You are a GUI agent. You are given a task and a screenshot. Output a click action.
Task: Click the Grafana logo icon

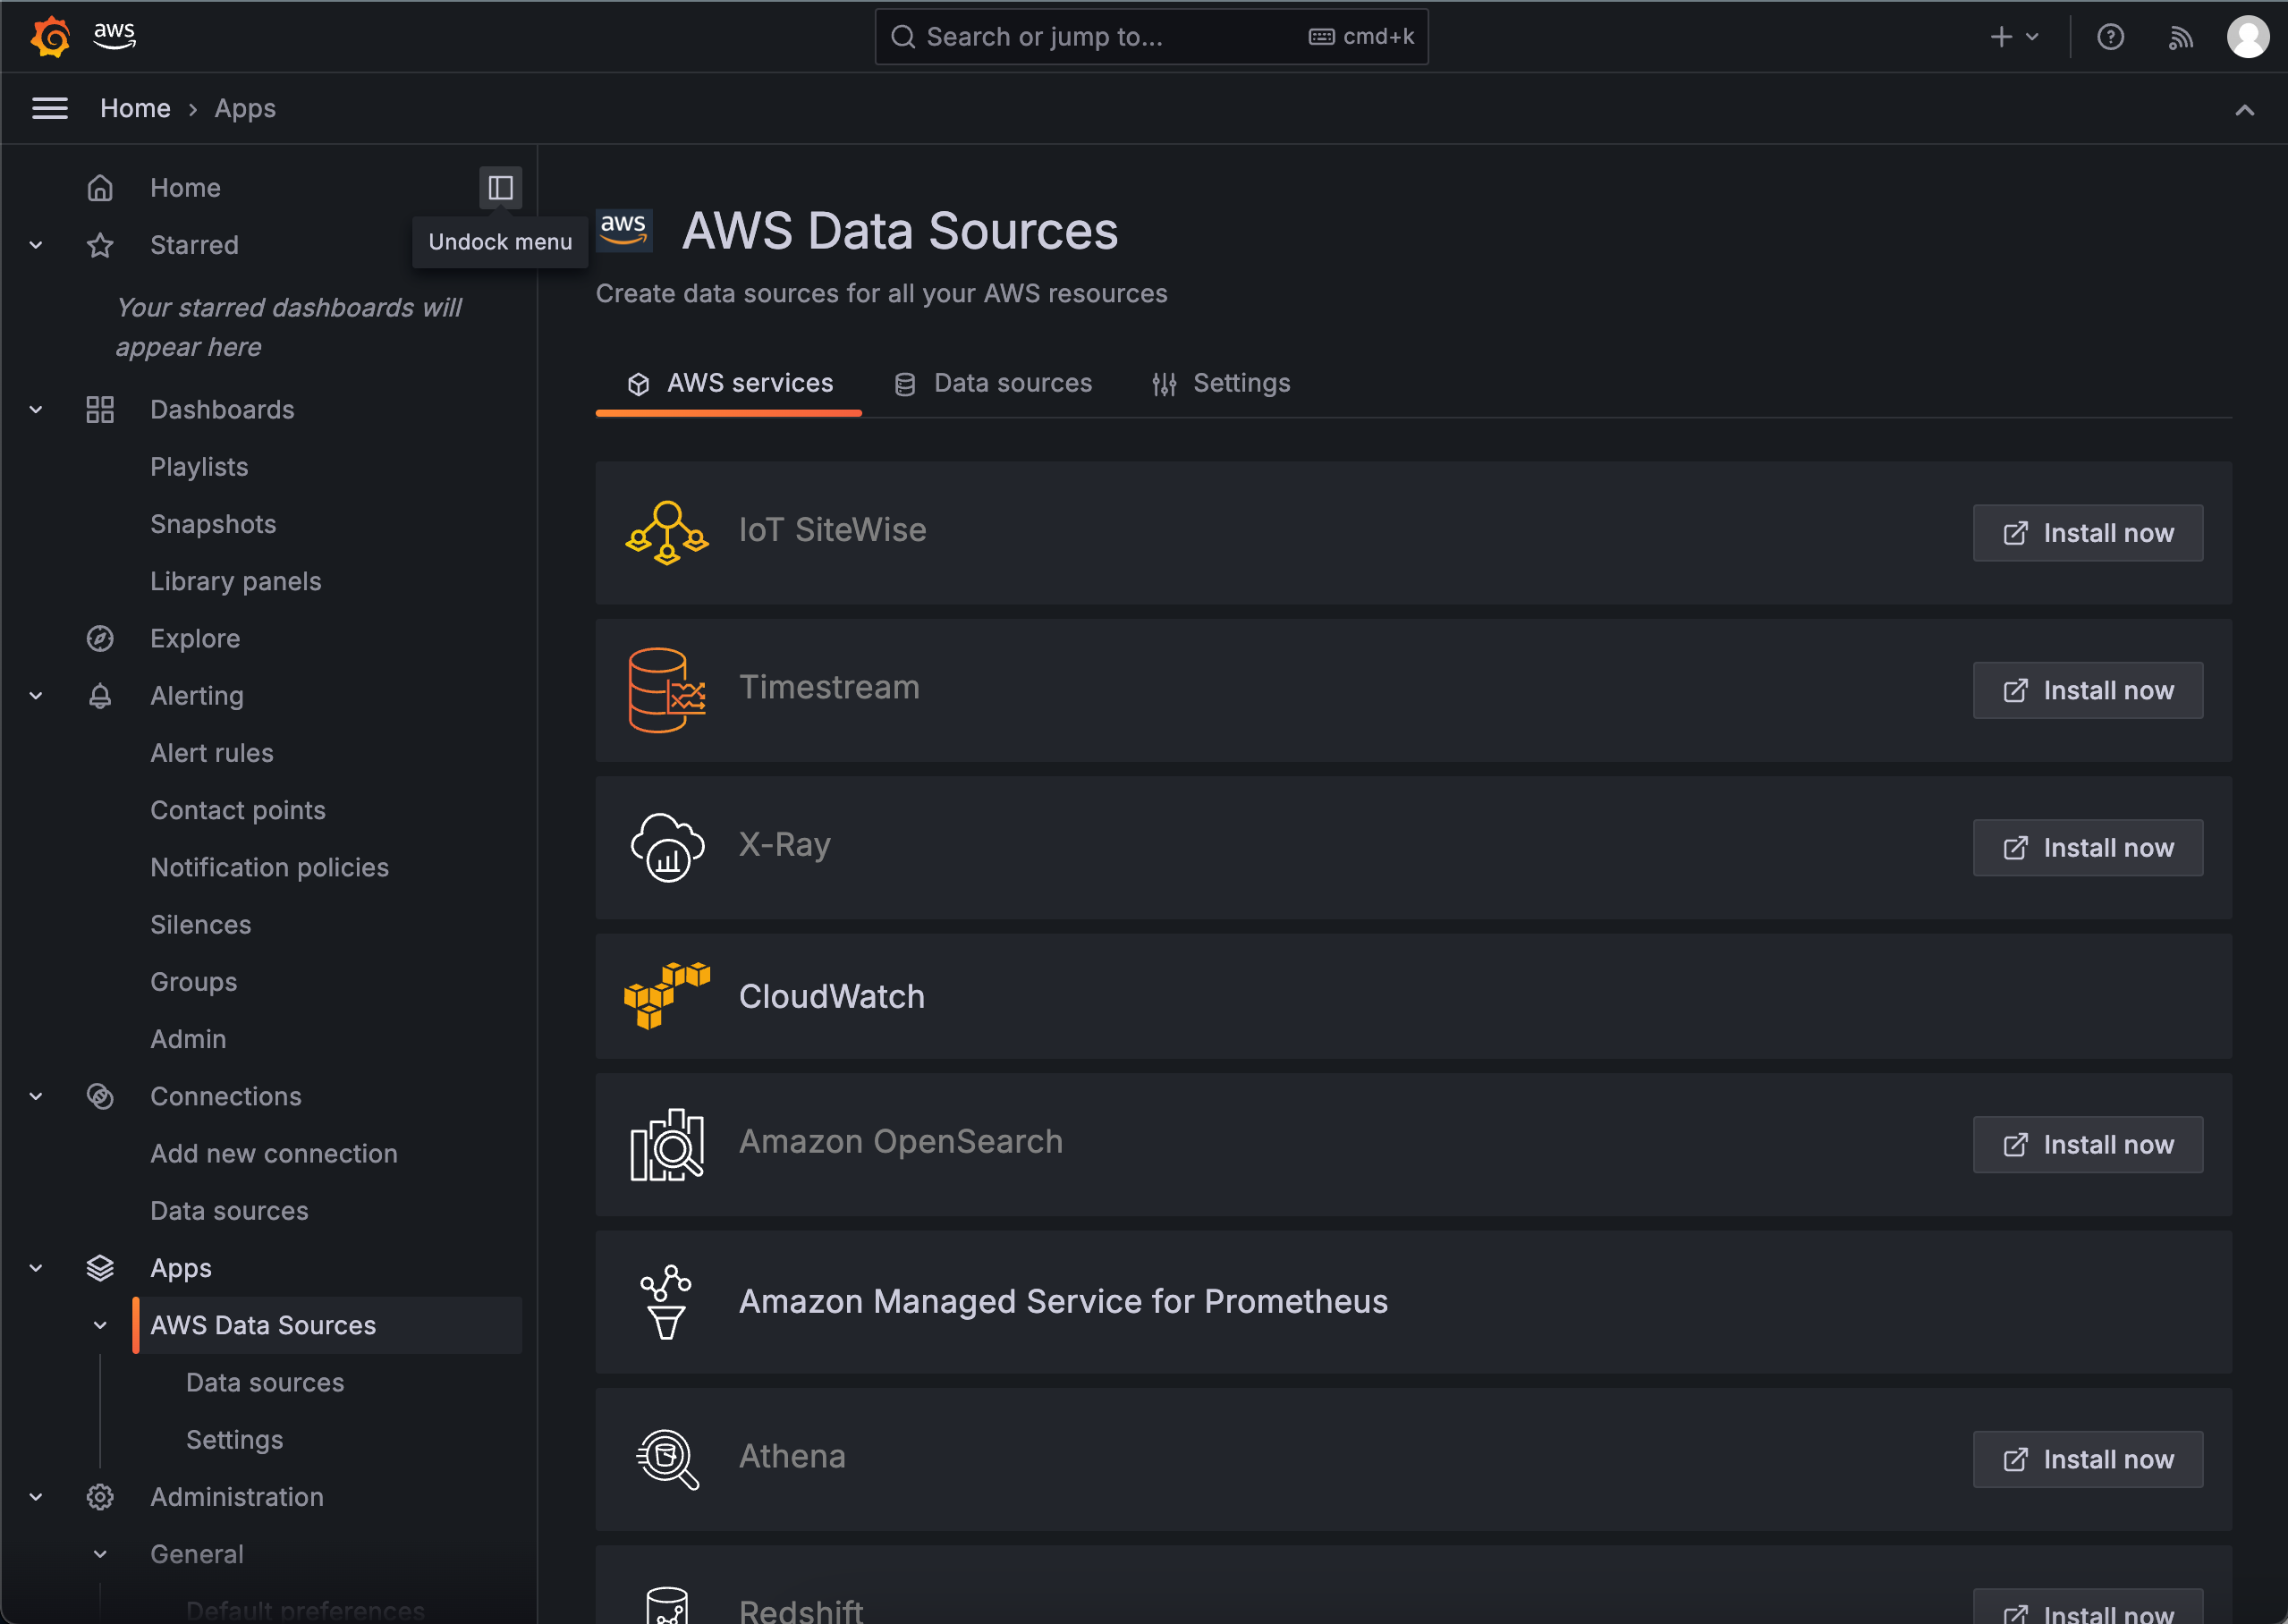[50, 37]
